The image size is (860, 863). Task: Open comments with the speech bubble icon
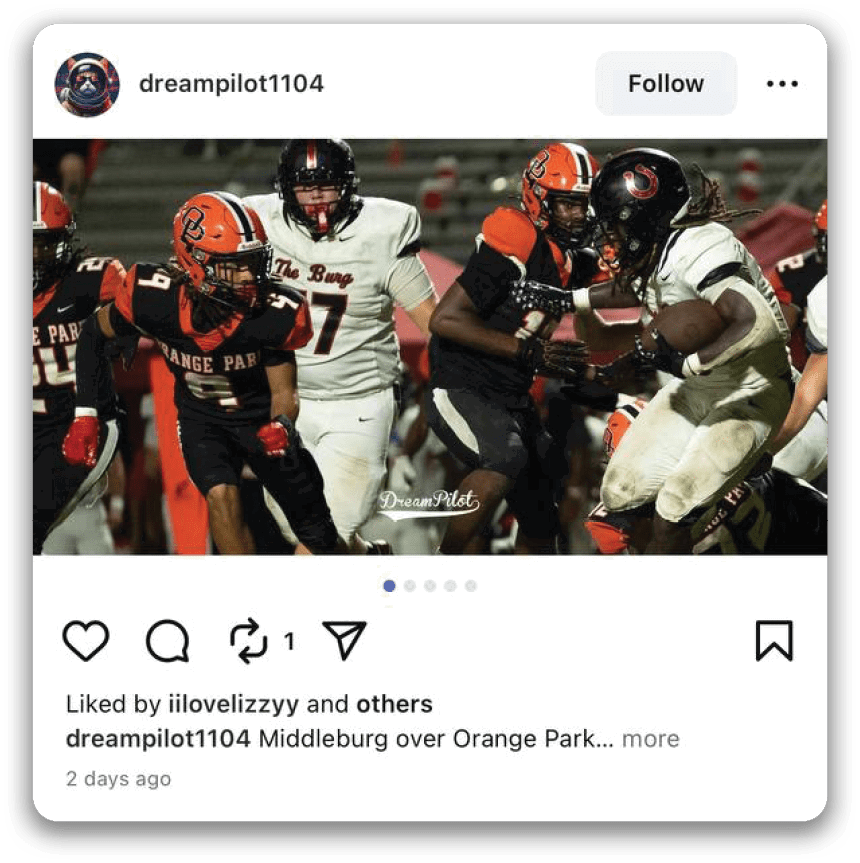(168, 641)
